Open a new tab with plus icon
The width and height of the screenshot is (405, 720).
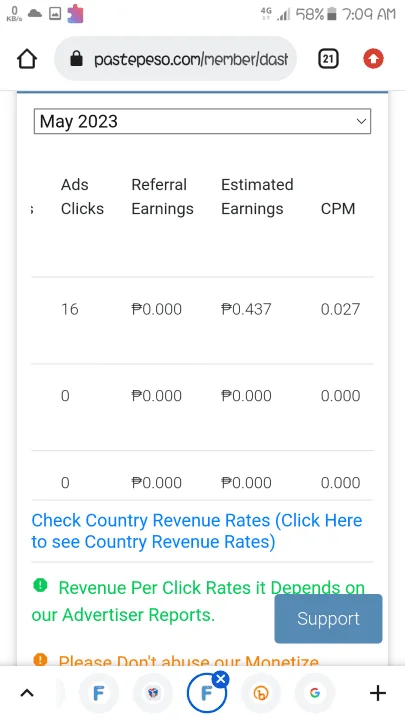(x=377, y=693)
